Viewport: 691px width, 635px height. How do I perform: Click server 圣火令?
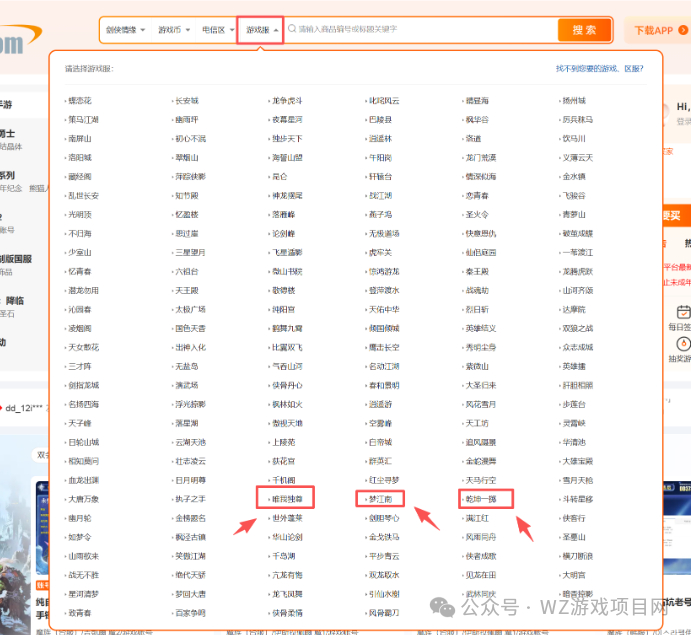pos(477,215)
